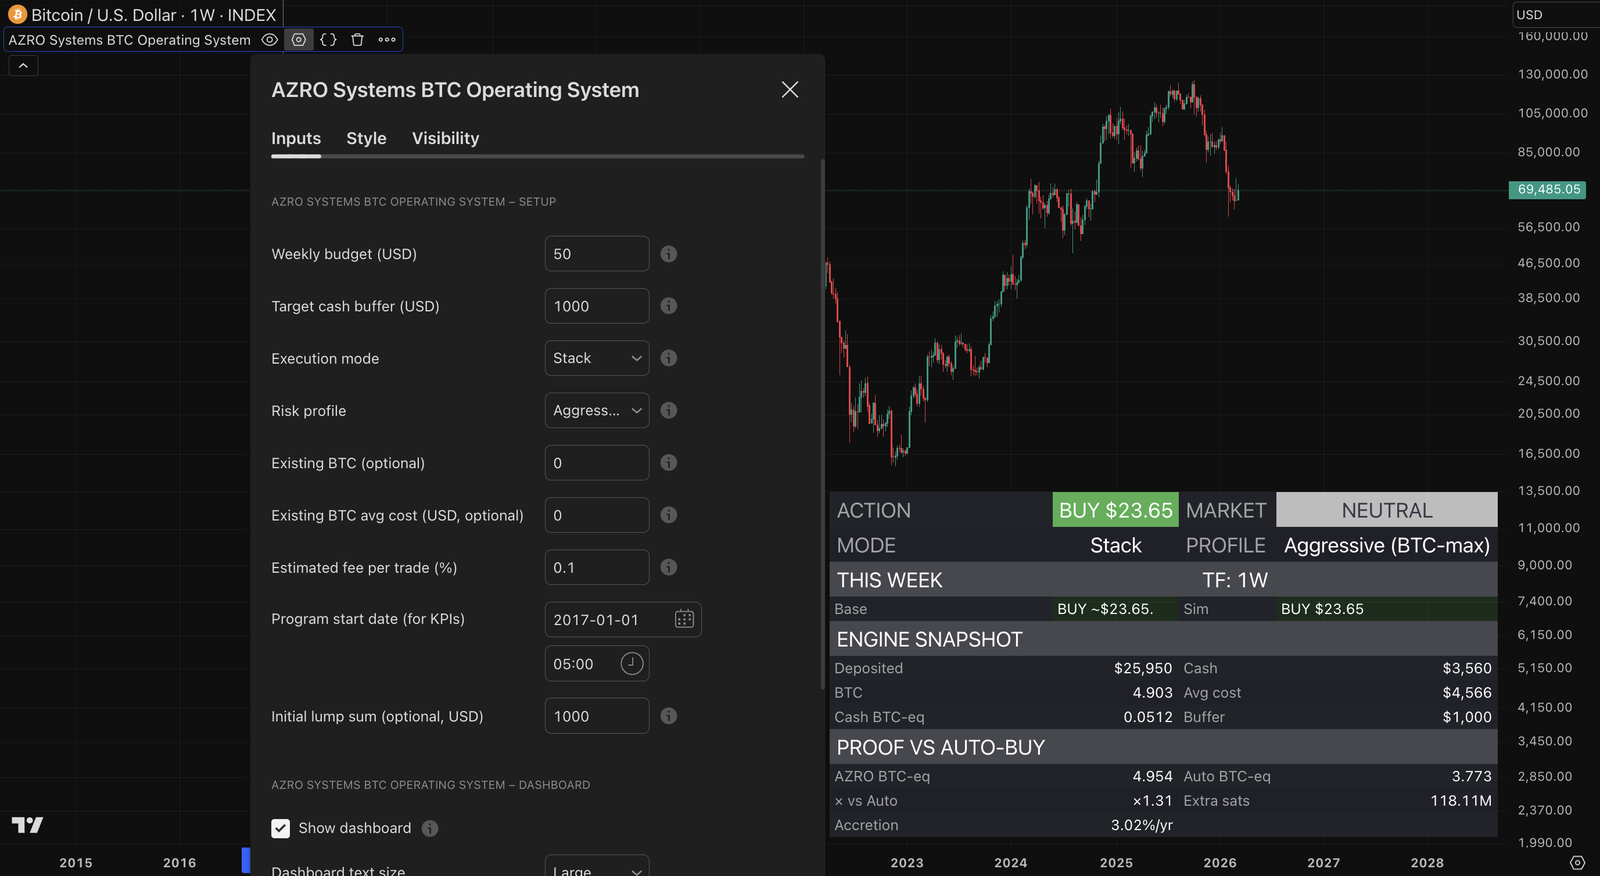Click the Aggressive (BTC-max) profile cell
Image resolution: width=1600 pixels, height=876 pixels.
tap(1387, 545)
